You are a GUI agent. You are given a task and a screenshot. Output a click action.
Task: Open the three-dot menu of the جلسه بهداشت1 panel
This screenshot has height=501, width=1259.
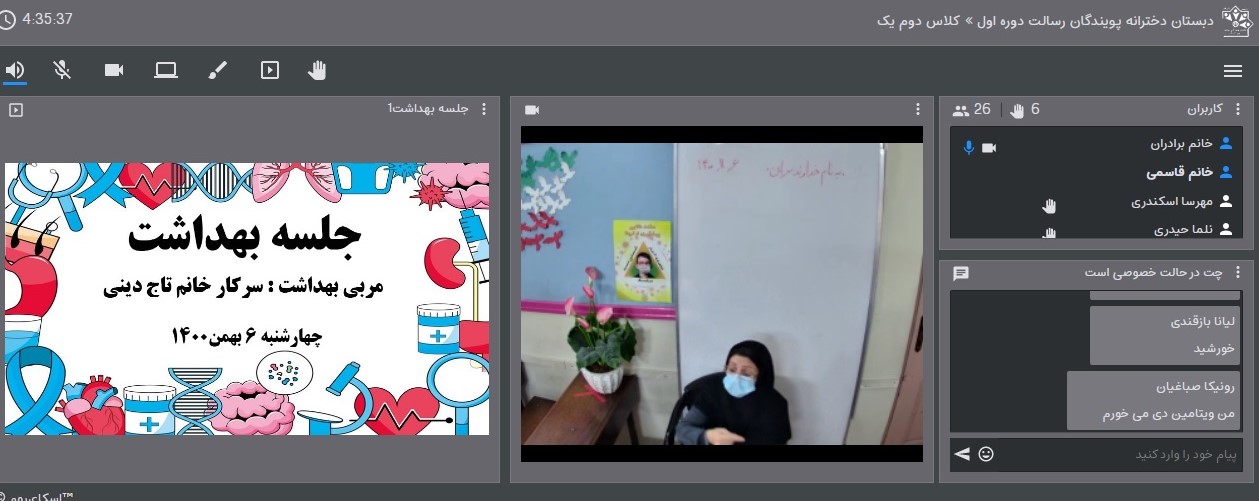point(485,109)
